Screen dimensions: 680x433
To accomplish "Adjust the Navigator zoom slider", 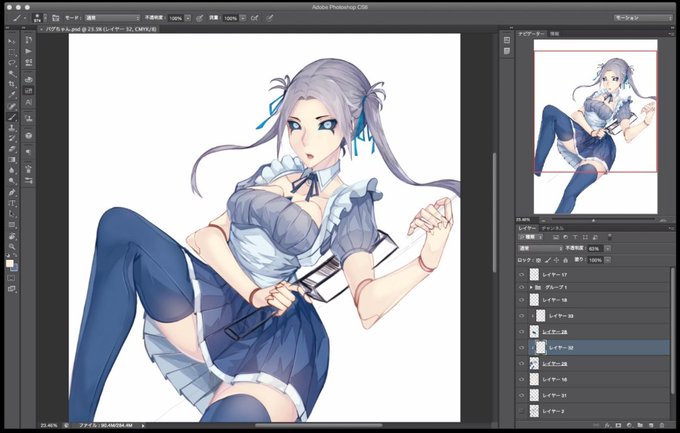I will tap(594, 220).
